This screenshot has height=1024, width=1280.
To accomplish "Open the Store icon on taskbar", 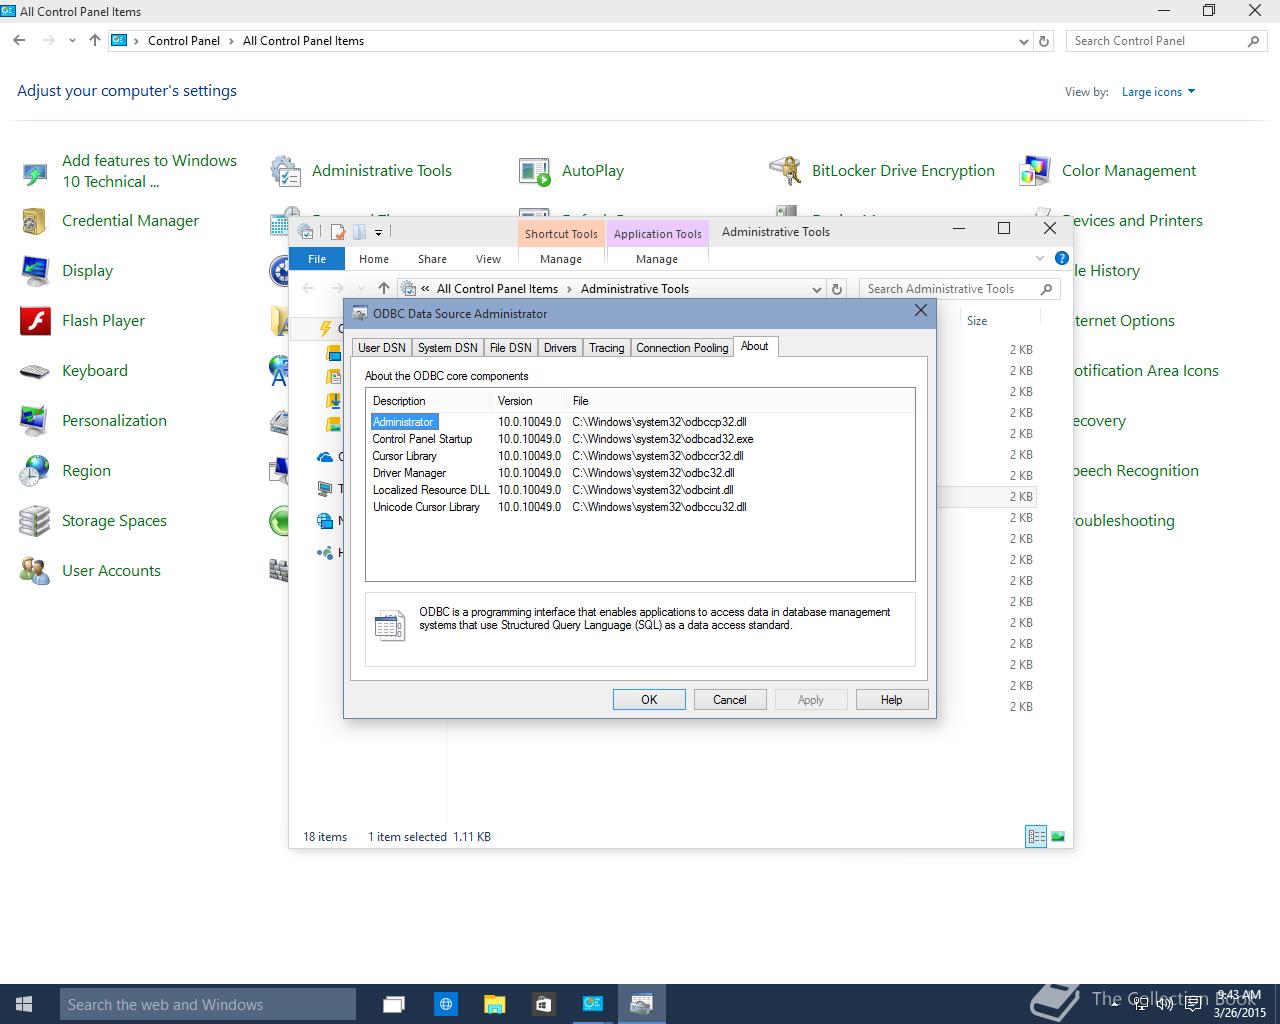I will 543,1004.
